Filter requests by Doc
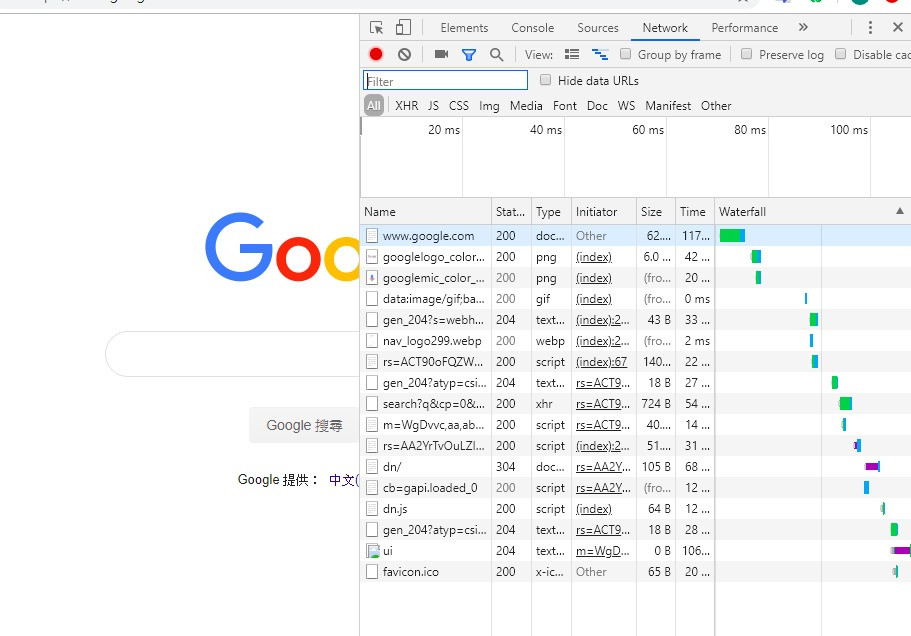Image resolution: width=911 pixels, height=636 pixels. (597, 106)
